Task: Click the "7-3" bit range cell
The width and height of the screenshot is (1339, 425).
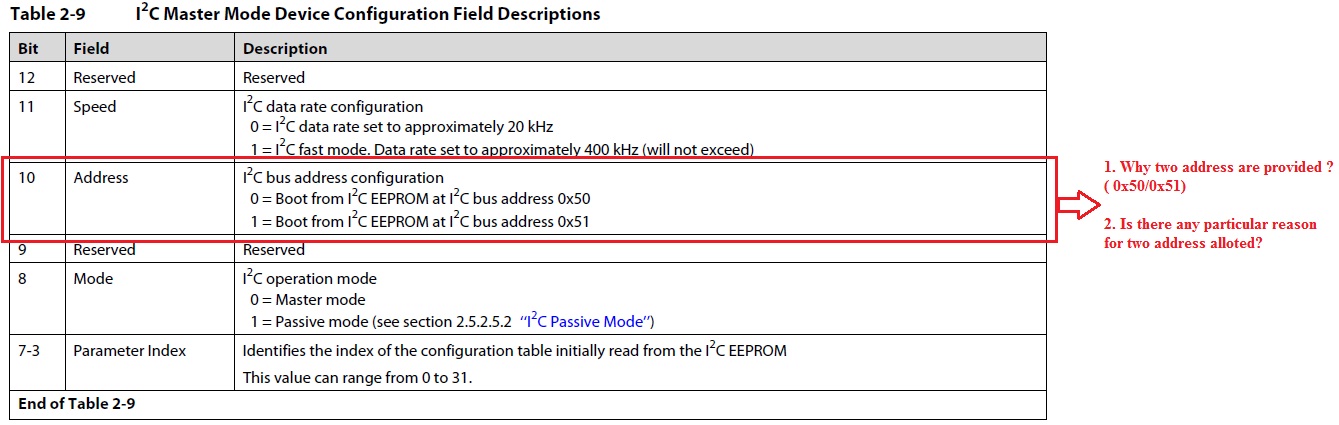Action: click(33, 350)
